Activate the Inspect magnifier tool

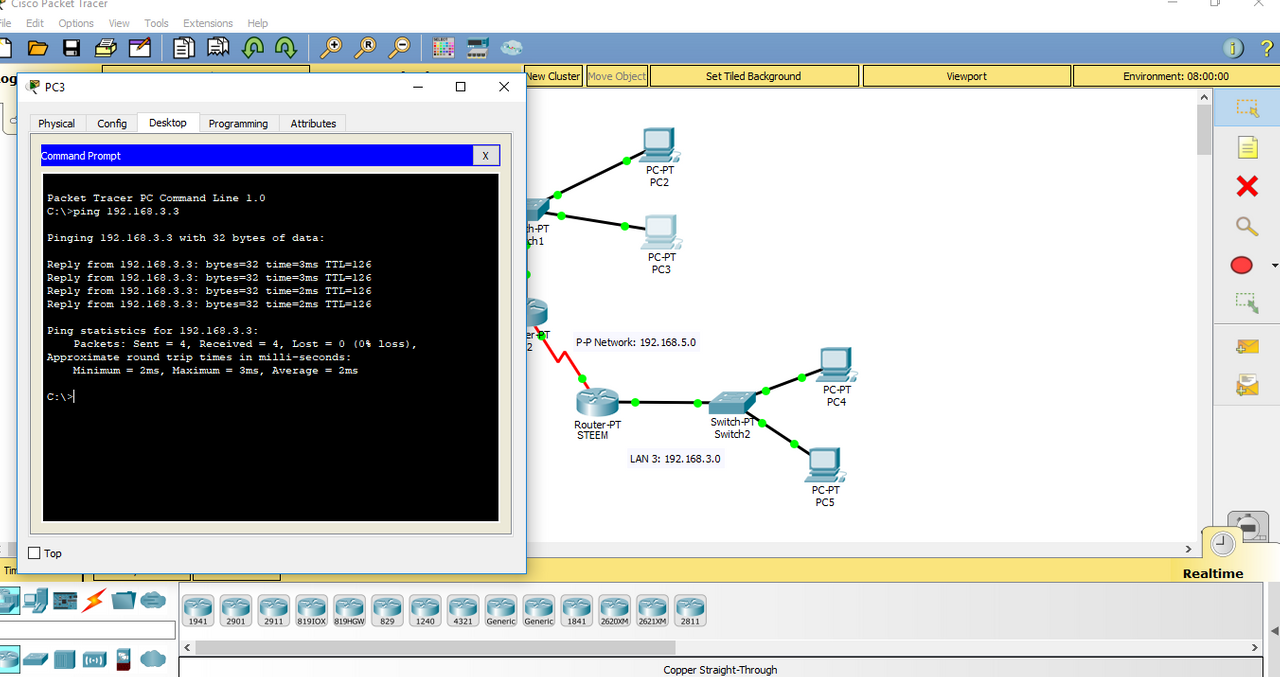tap(1247, 226)
